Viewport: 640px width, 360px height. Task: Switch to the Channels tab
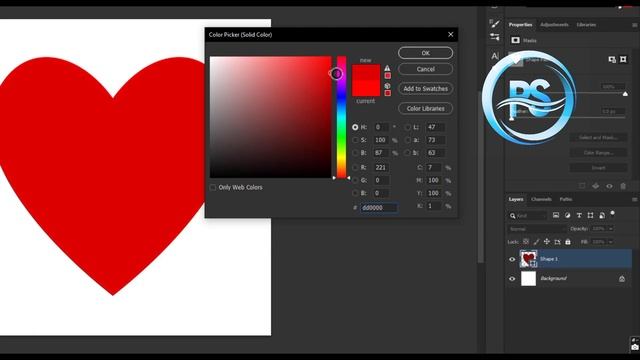click(x=541, y=199)
